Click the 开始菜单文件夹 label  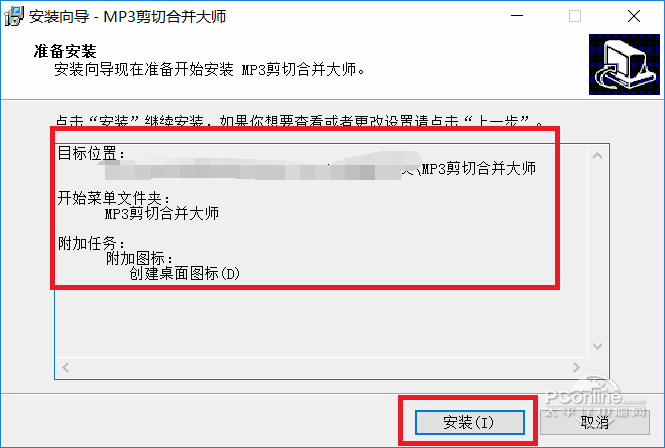click(x=114, y=198)
